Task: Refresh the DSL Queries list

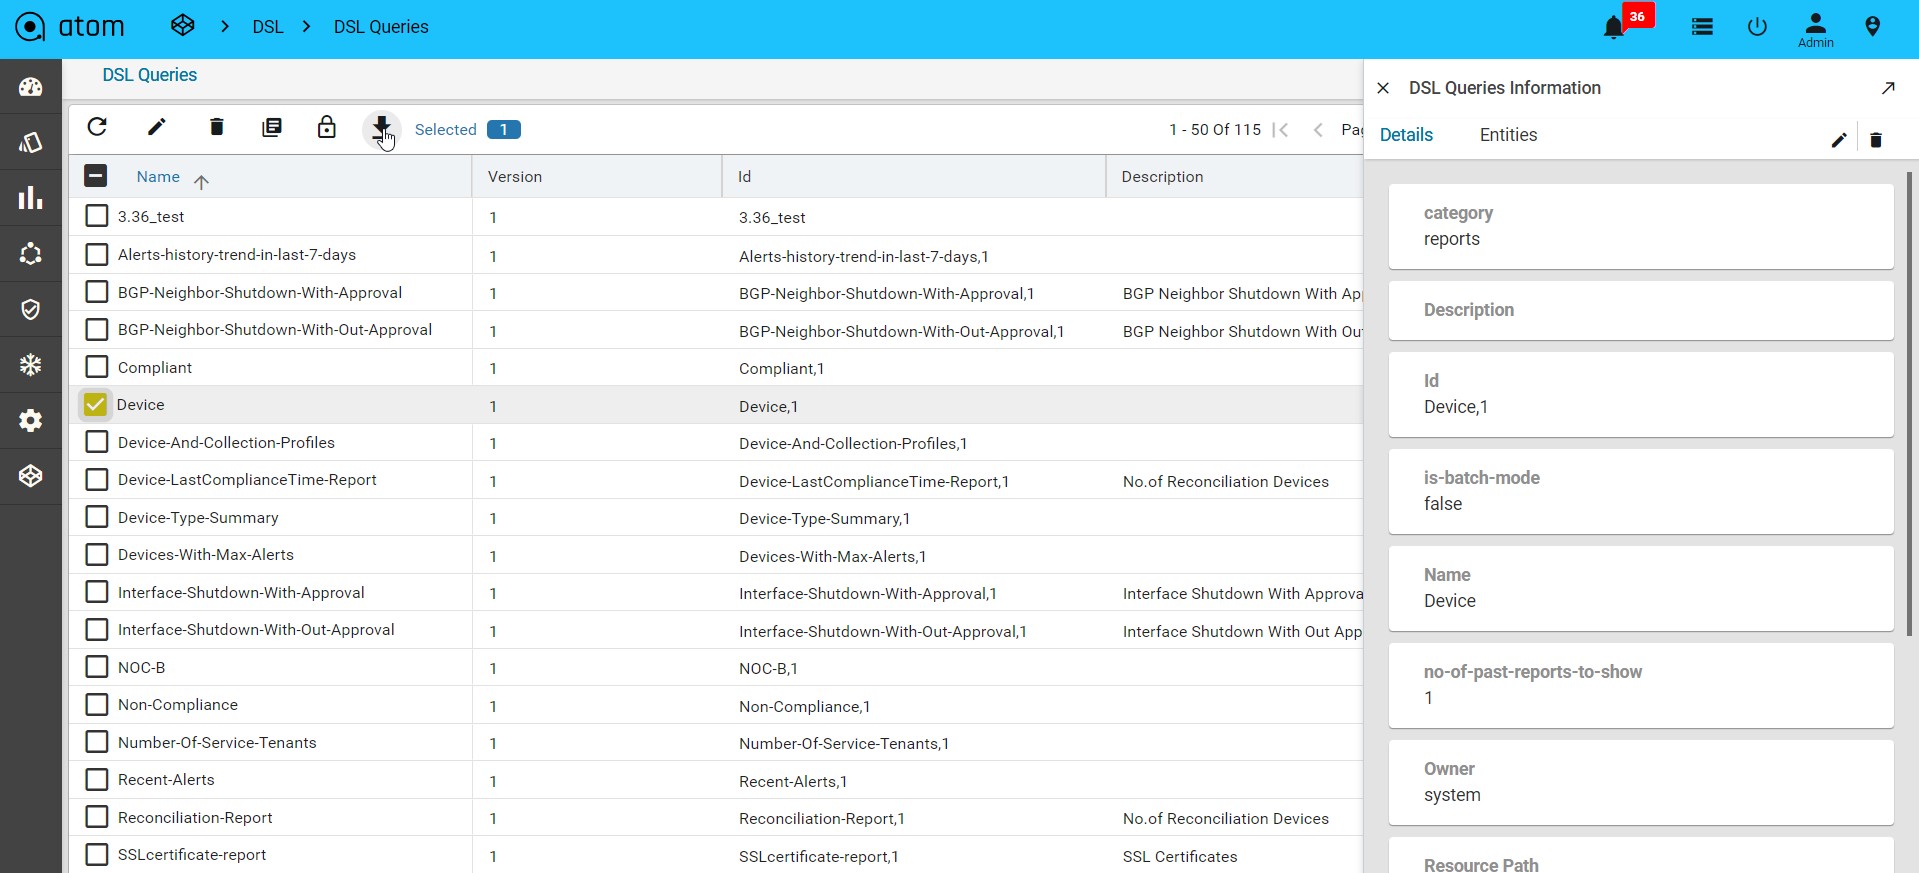Action: click(97, 127)
